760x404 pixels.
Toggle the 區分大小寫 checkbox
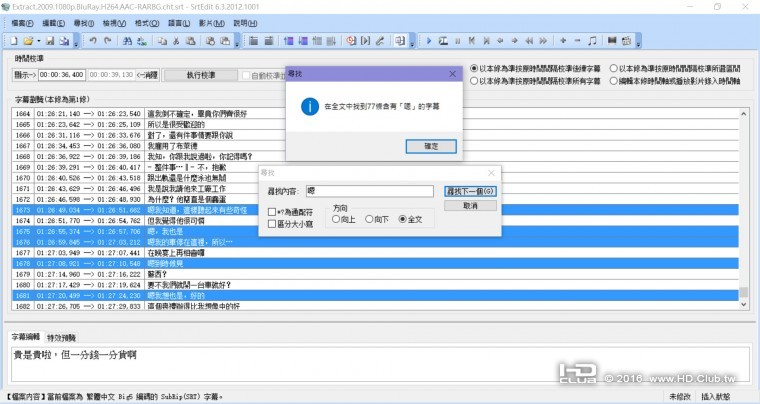pyautogui.click(x=272, y=224)
